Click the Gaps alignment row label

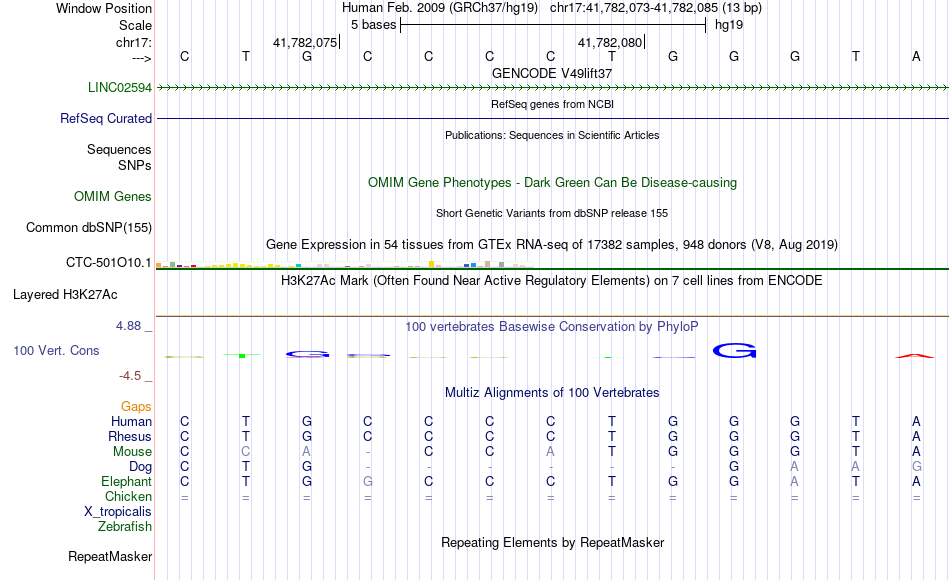tap(136, 407)
